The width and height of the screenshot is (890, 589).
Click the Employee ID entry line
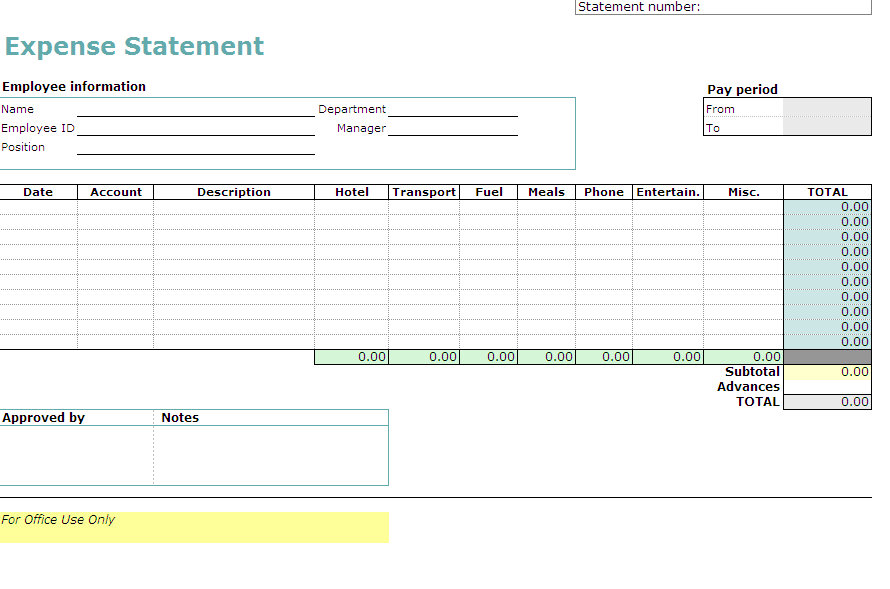pos(196,129)
